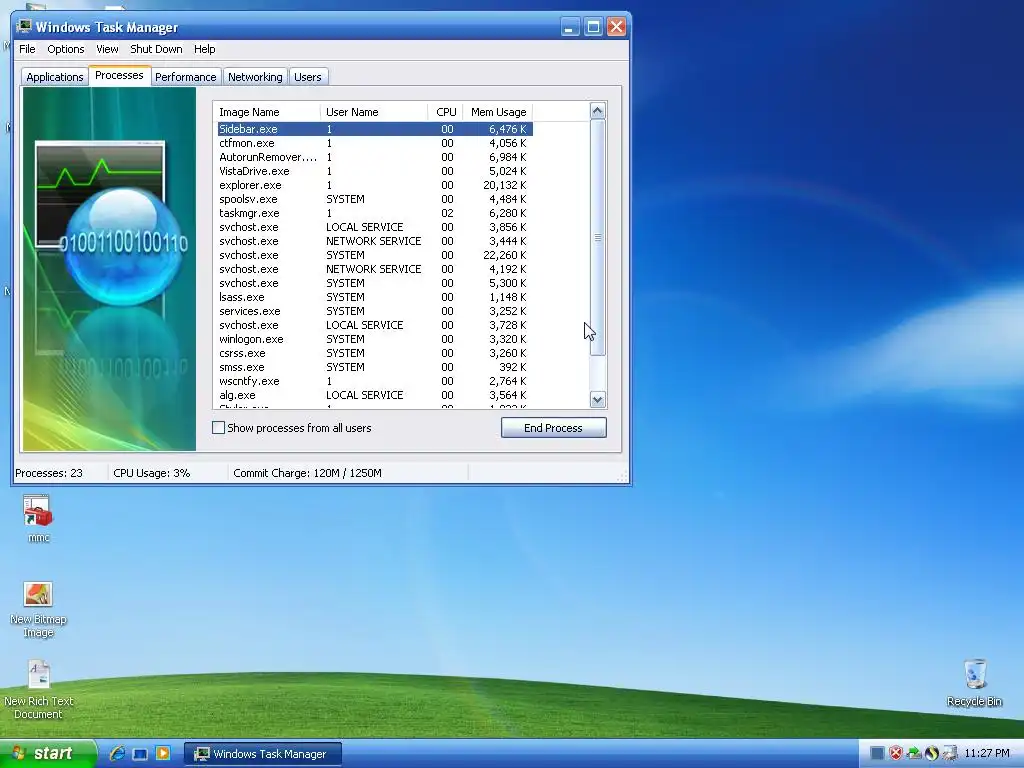Viewport: 1024px width, 768px height.
Task: Click the Show Desktop quick launch icon
Action: (x=140, y=754)
